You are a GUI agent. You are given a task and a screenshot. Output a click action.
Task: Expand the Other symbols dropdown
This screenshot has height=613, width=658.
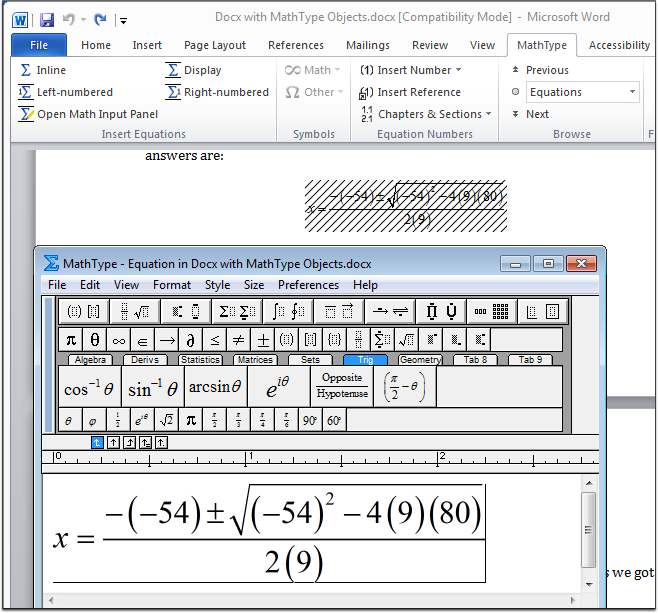pos(314,92)
